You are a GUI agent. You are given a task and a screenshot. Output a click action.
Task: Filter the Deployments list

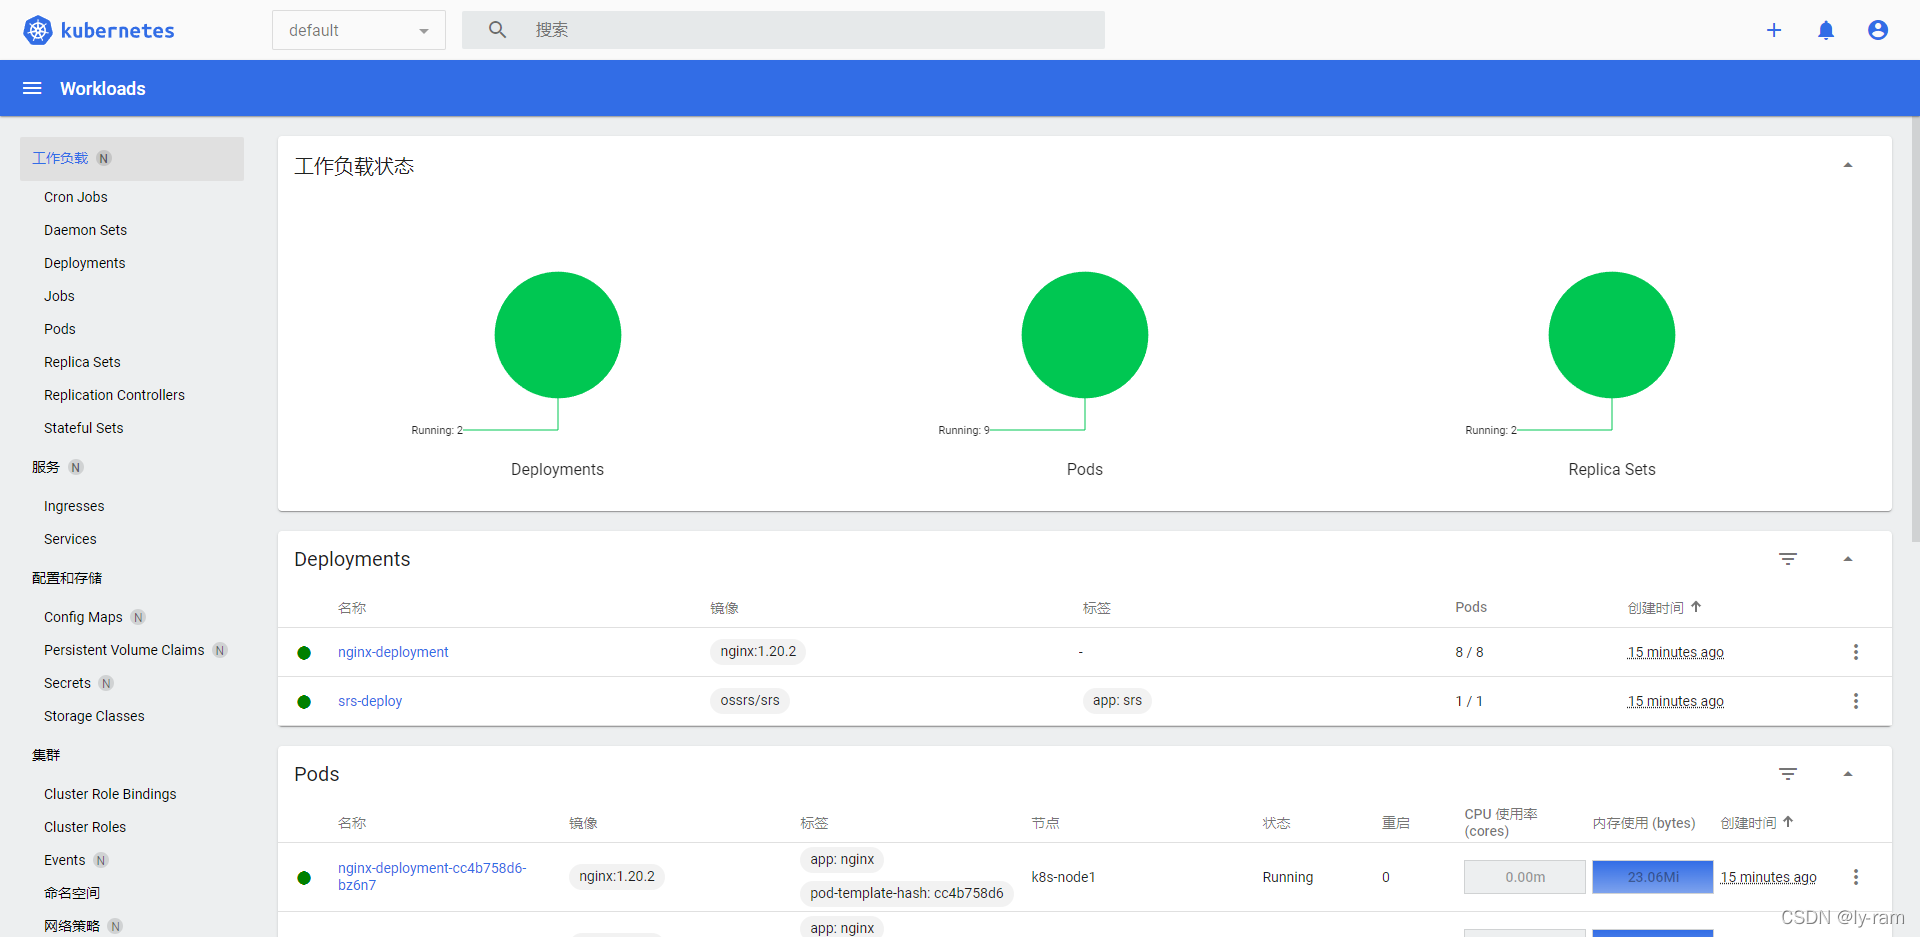[1788, 559]
